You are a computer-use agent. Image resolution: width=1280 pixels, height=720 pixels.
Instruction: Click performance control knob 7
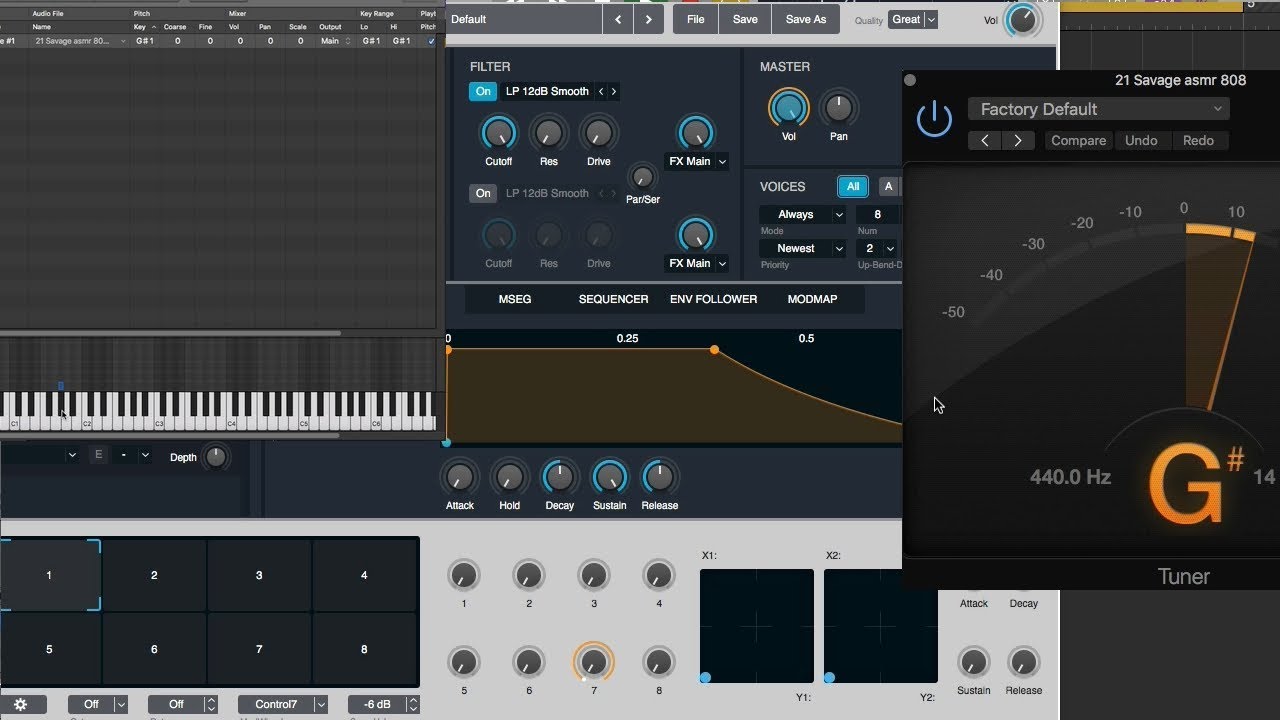tap(593, 661)
